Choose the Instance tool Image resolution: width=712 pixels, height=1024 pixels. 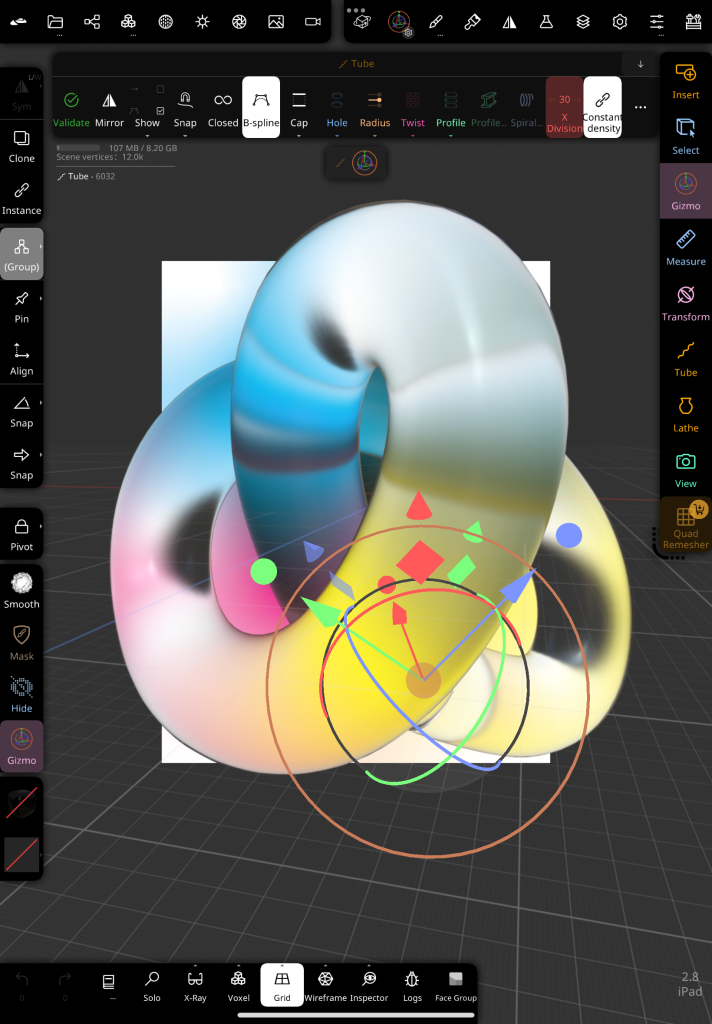tap(21, 197)
